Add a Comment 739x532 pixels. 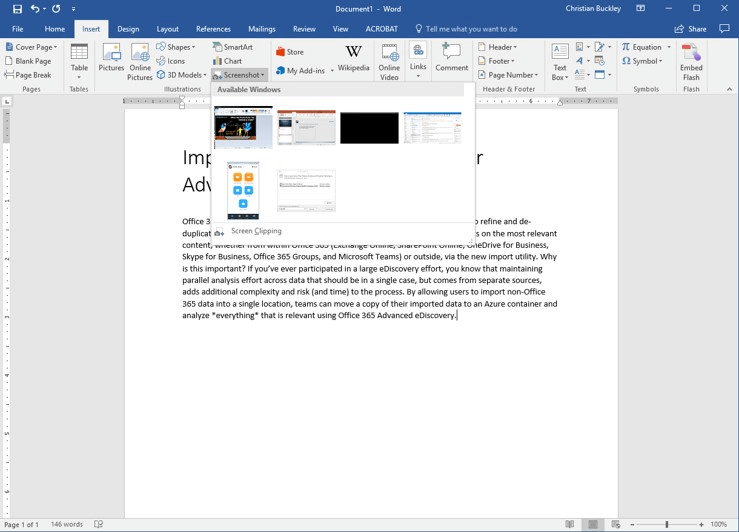(x=452, y=57)
